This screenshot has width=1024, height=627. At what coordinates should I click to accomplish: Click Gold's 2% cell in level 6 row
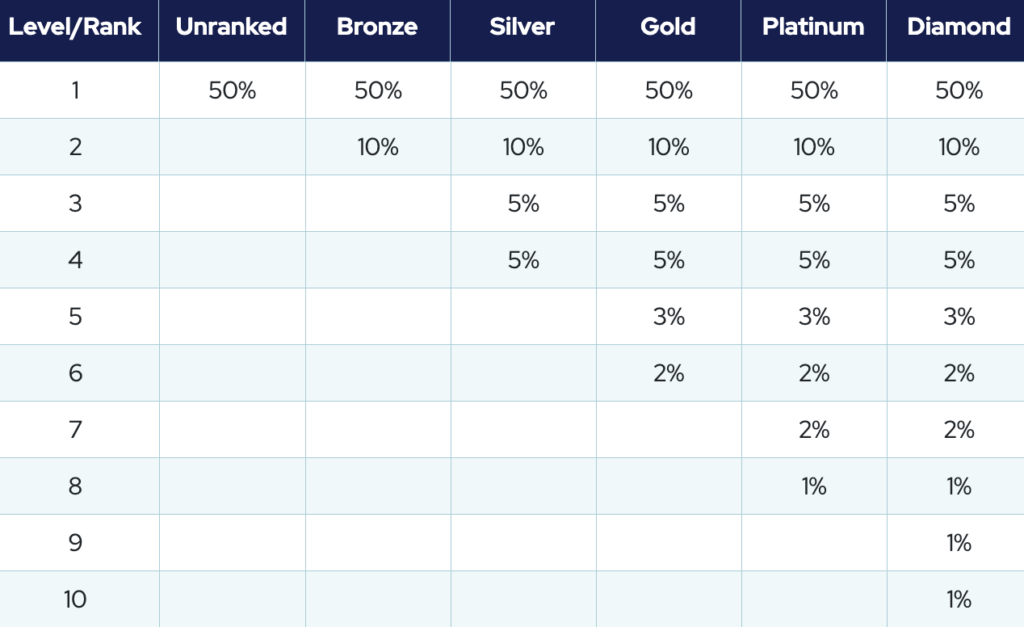[669, 373]
